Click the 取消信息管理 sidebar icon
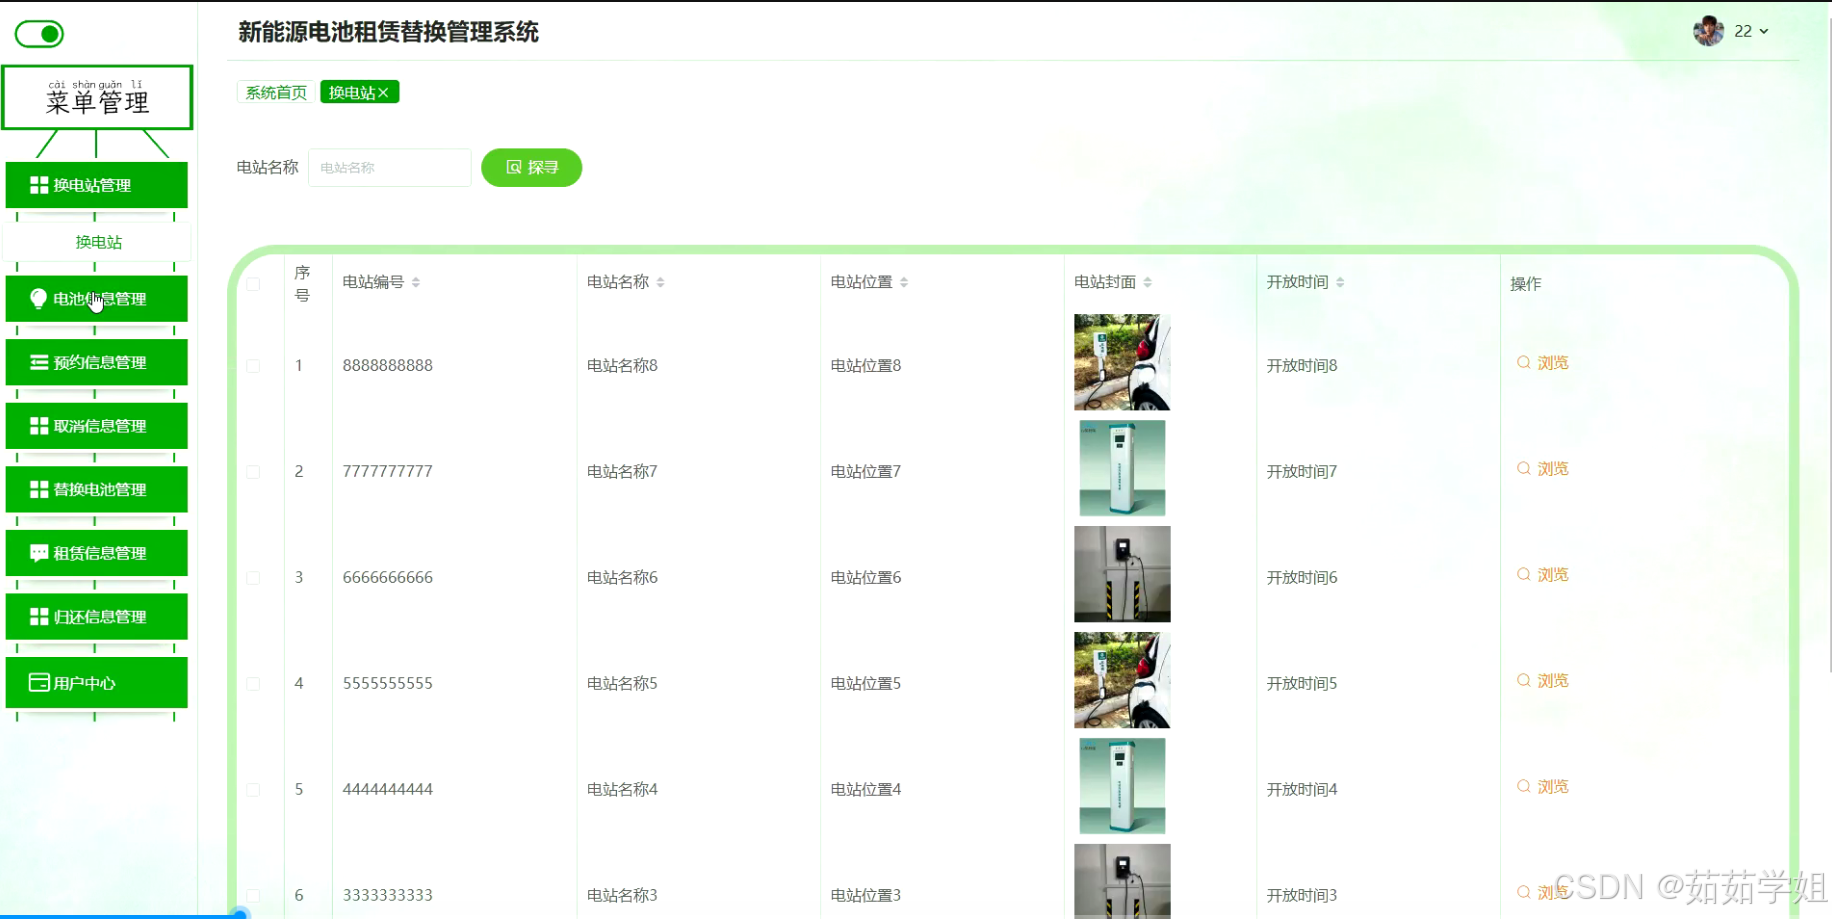1832x919 pixels. 38,426
